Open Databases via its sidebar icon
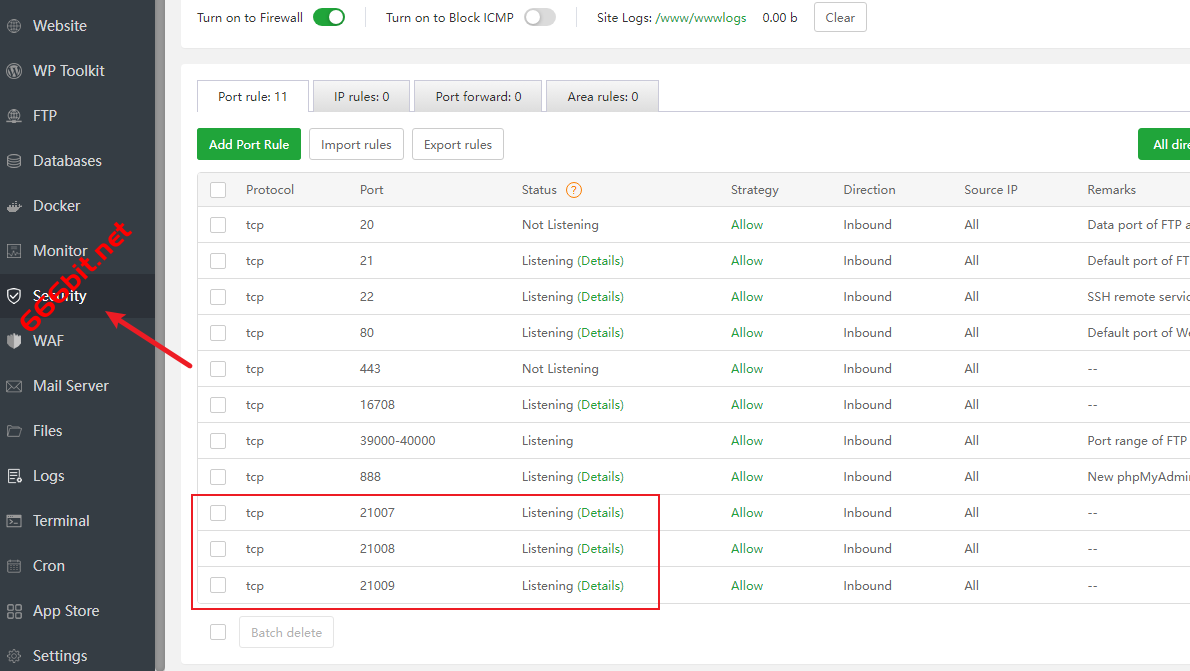Screen dimensions: 1190x671 coord(14,161)
